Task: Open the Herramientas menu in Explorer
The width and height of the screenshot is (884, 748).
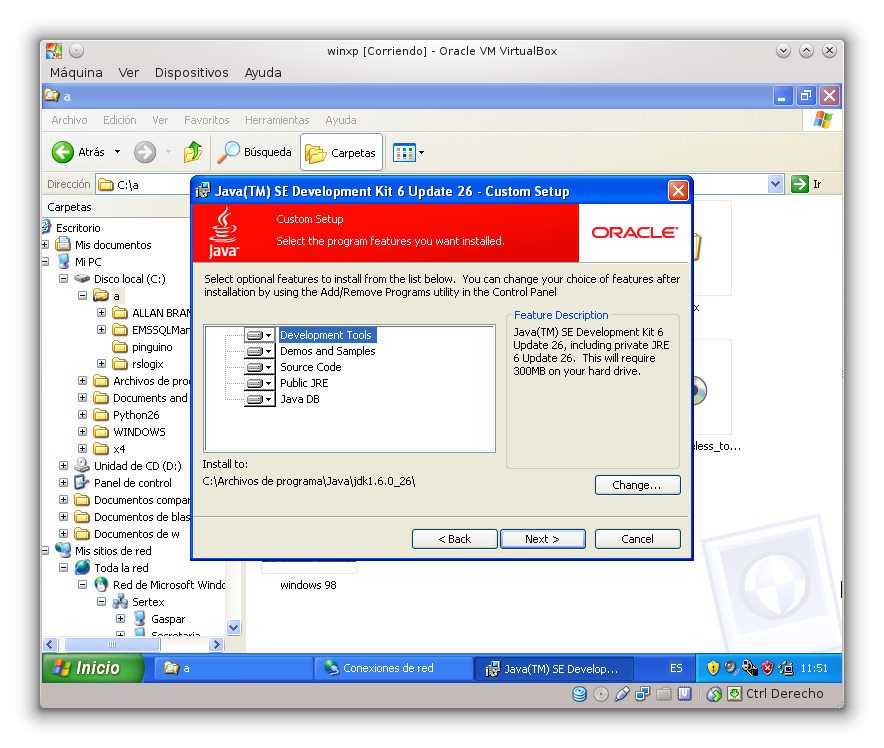Action: click(x=276, y=119)
